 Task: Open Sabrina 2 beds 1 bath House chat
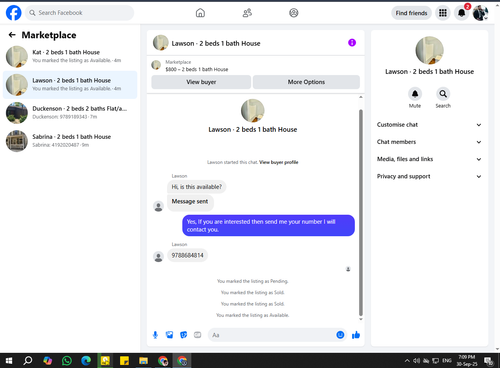tap(70, 141)
